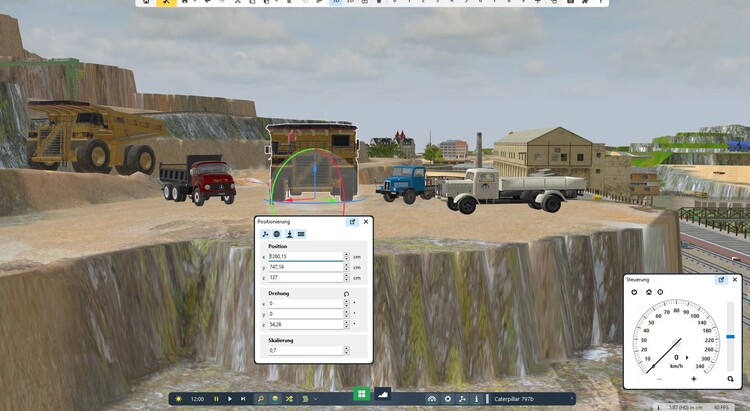
Task: Click the house-shaped icon in Steuerung
Action: [x=649, y=292]
